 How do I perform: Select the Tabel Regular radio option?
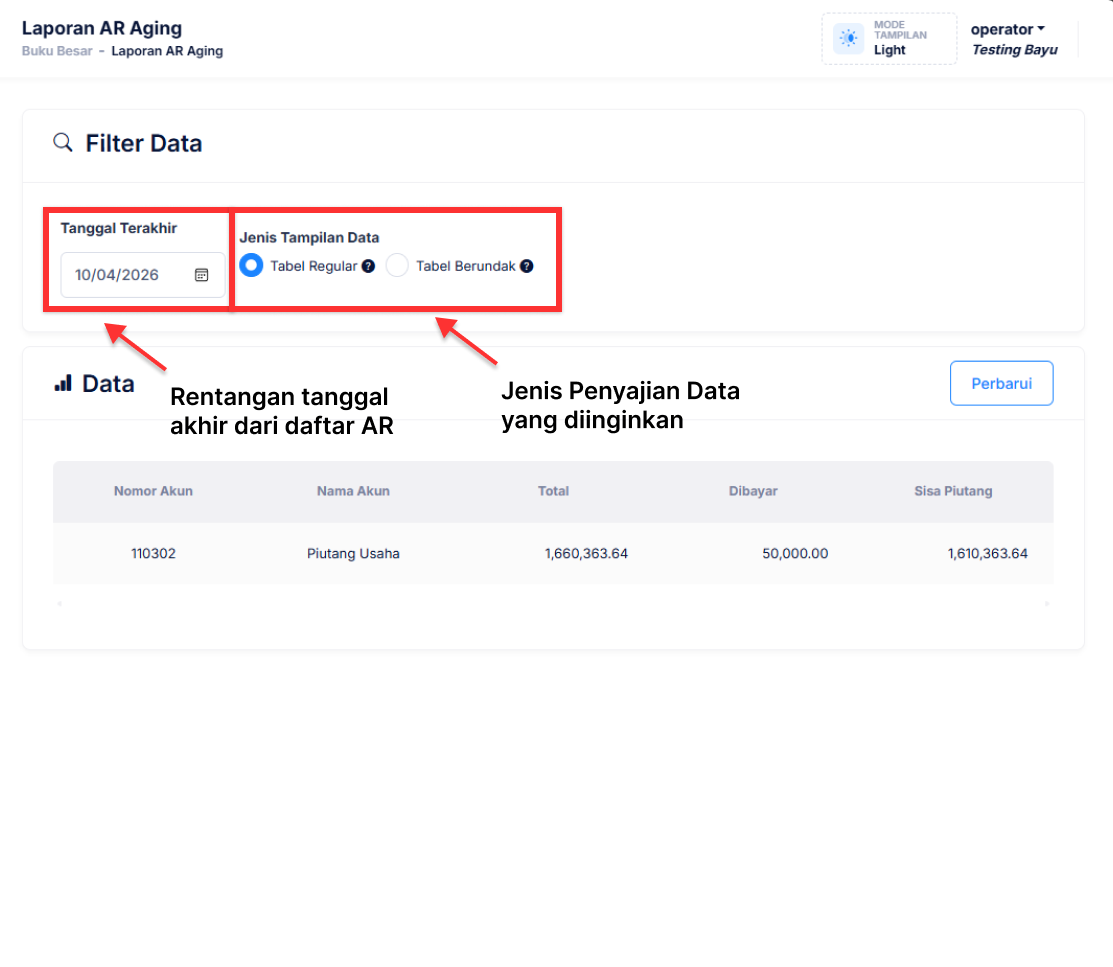tap(252, 266)
